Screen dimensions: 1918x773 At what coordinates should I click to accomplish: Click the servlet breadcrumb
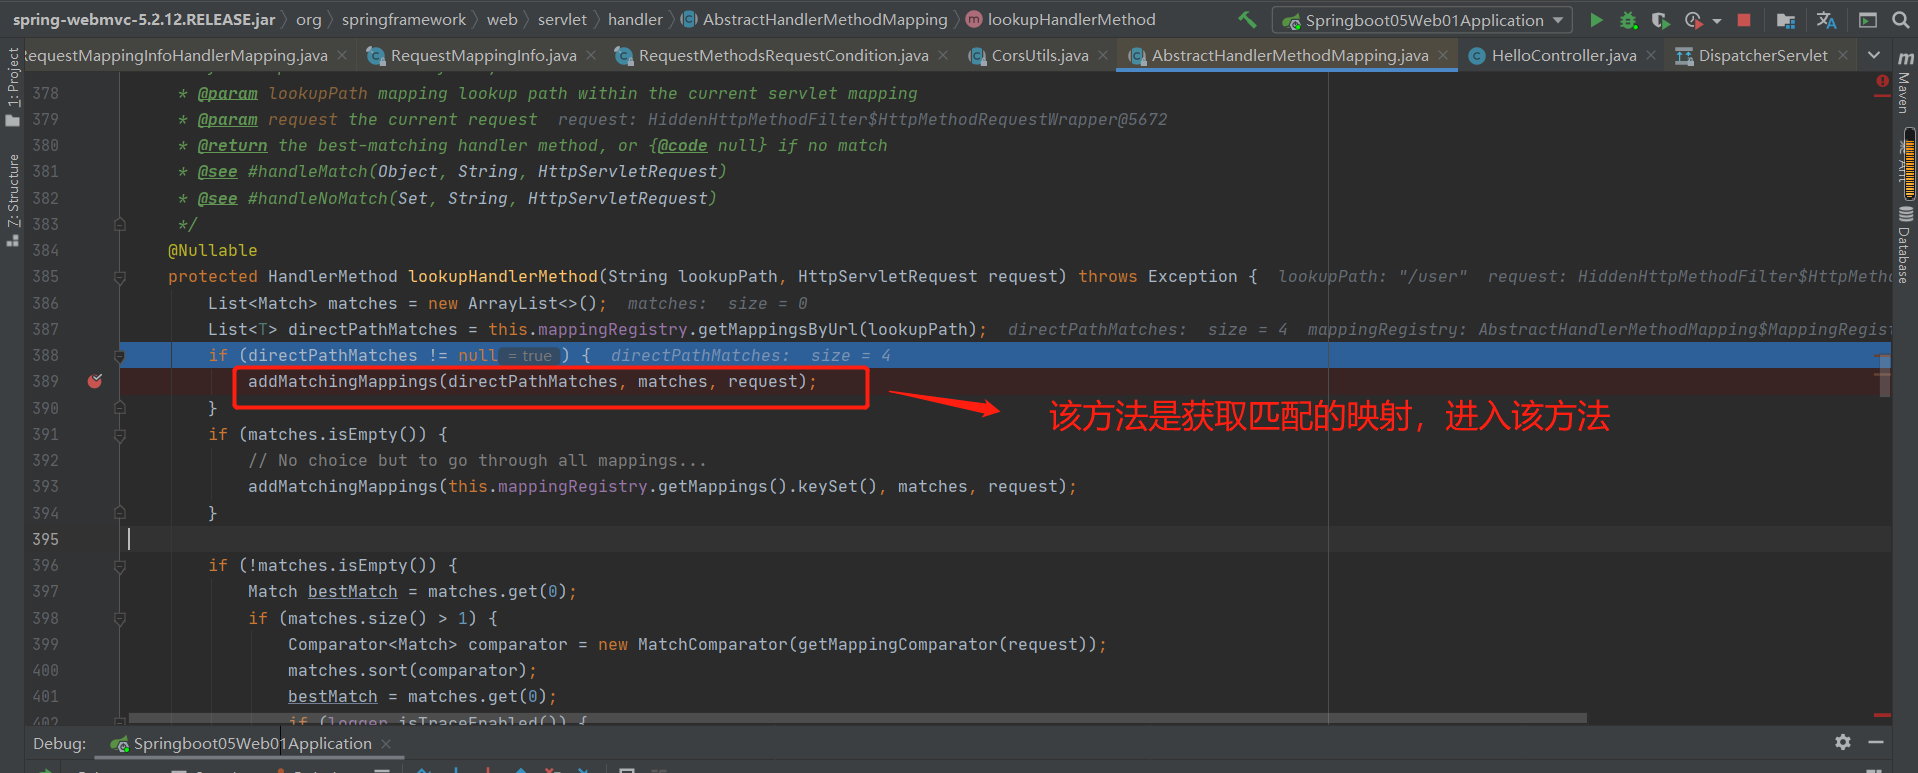pyautogui.click(x=562, y=19)
